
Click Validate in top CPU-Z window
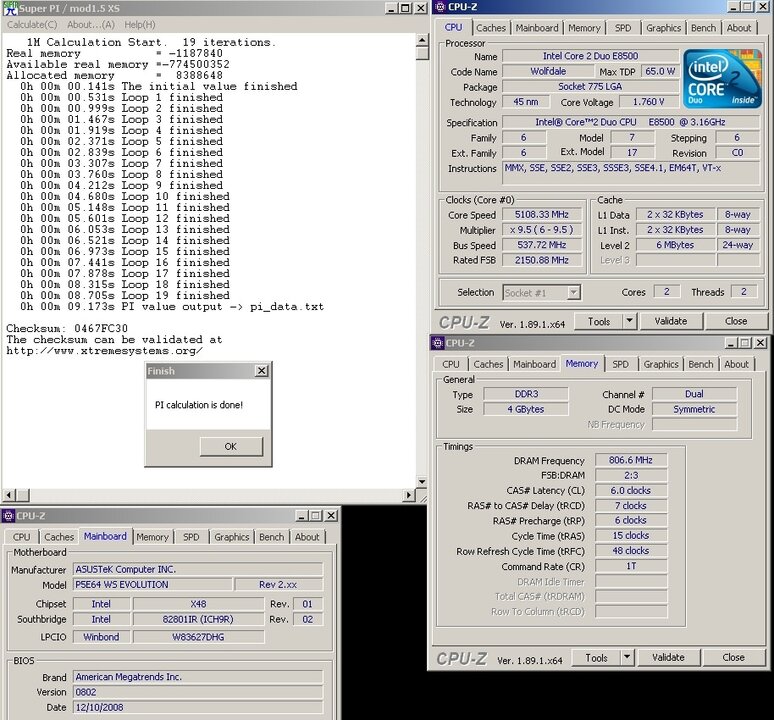670,321
